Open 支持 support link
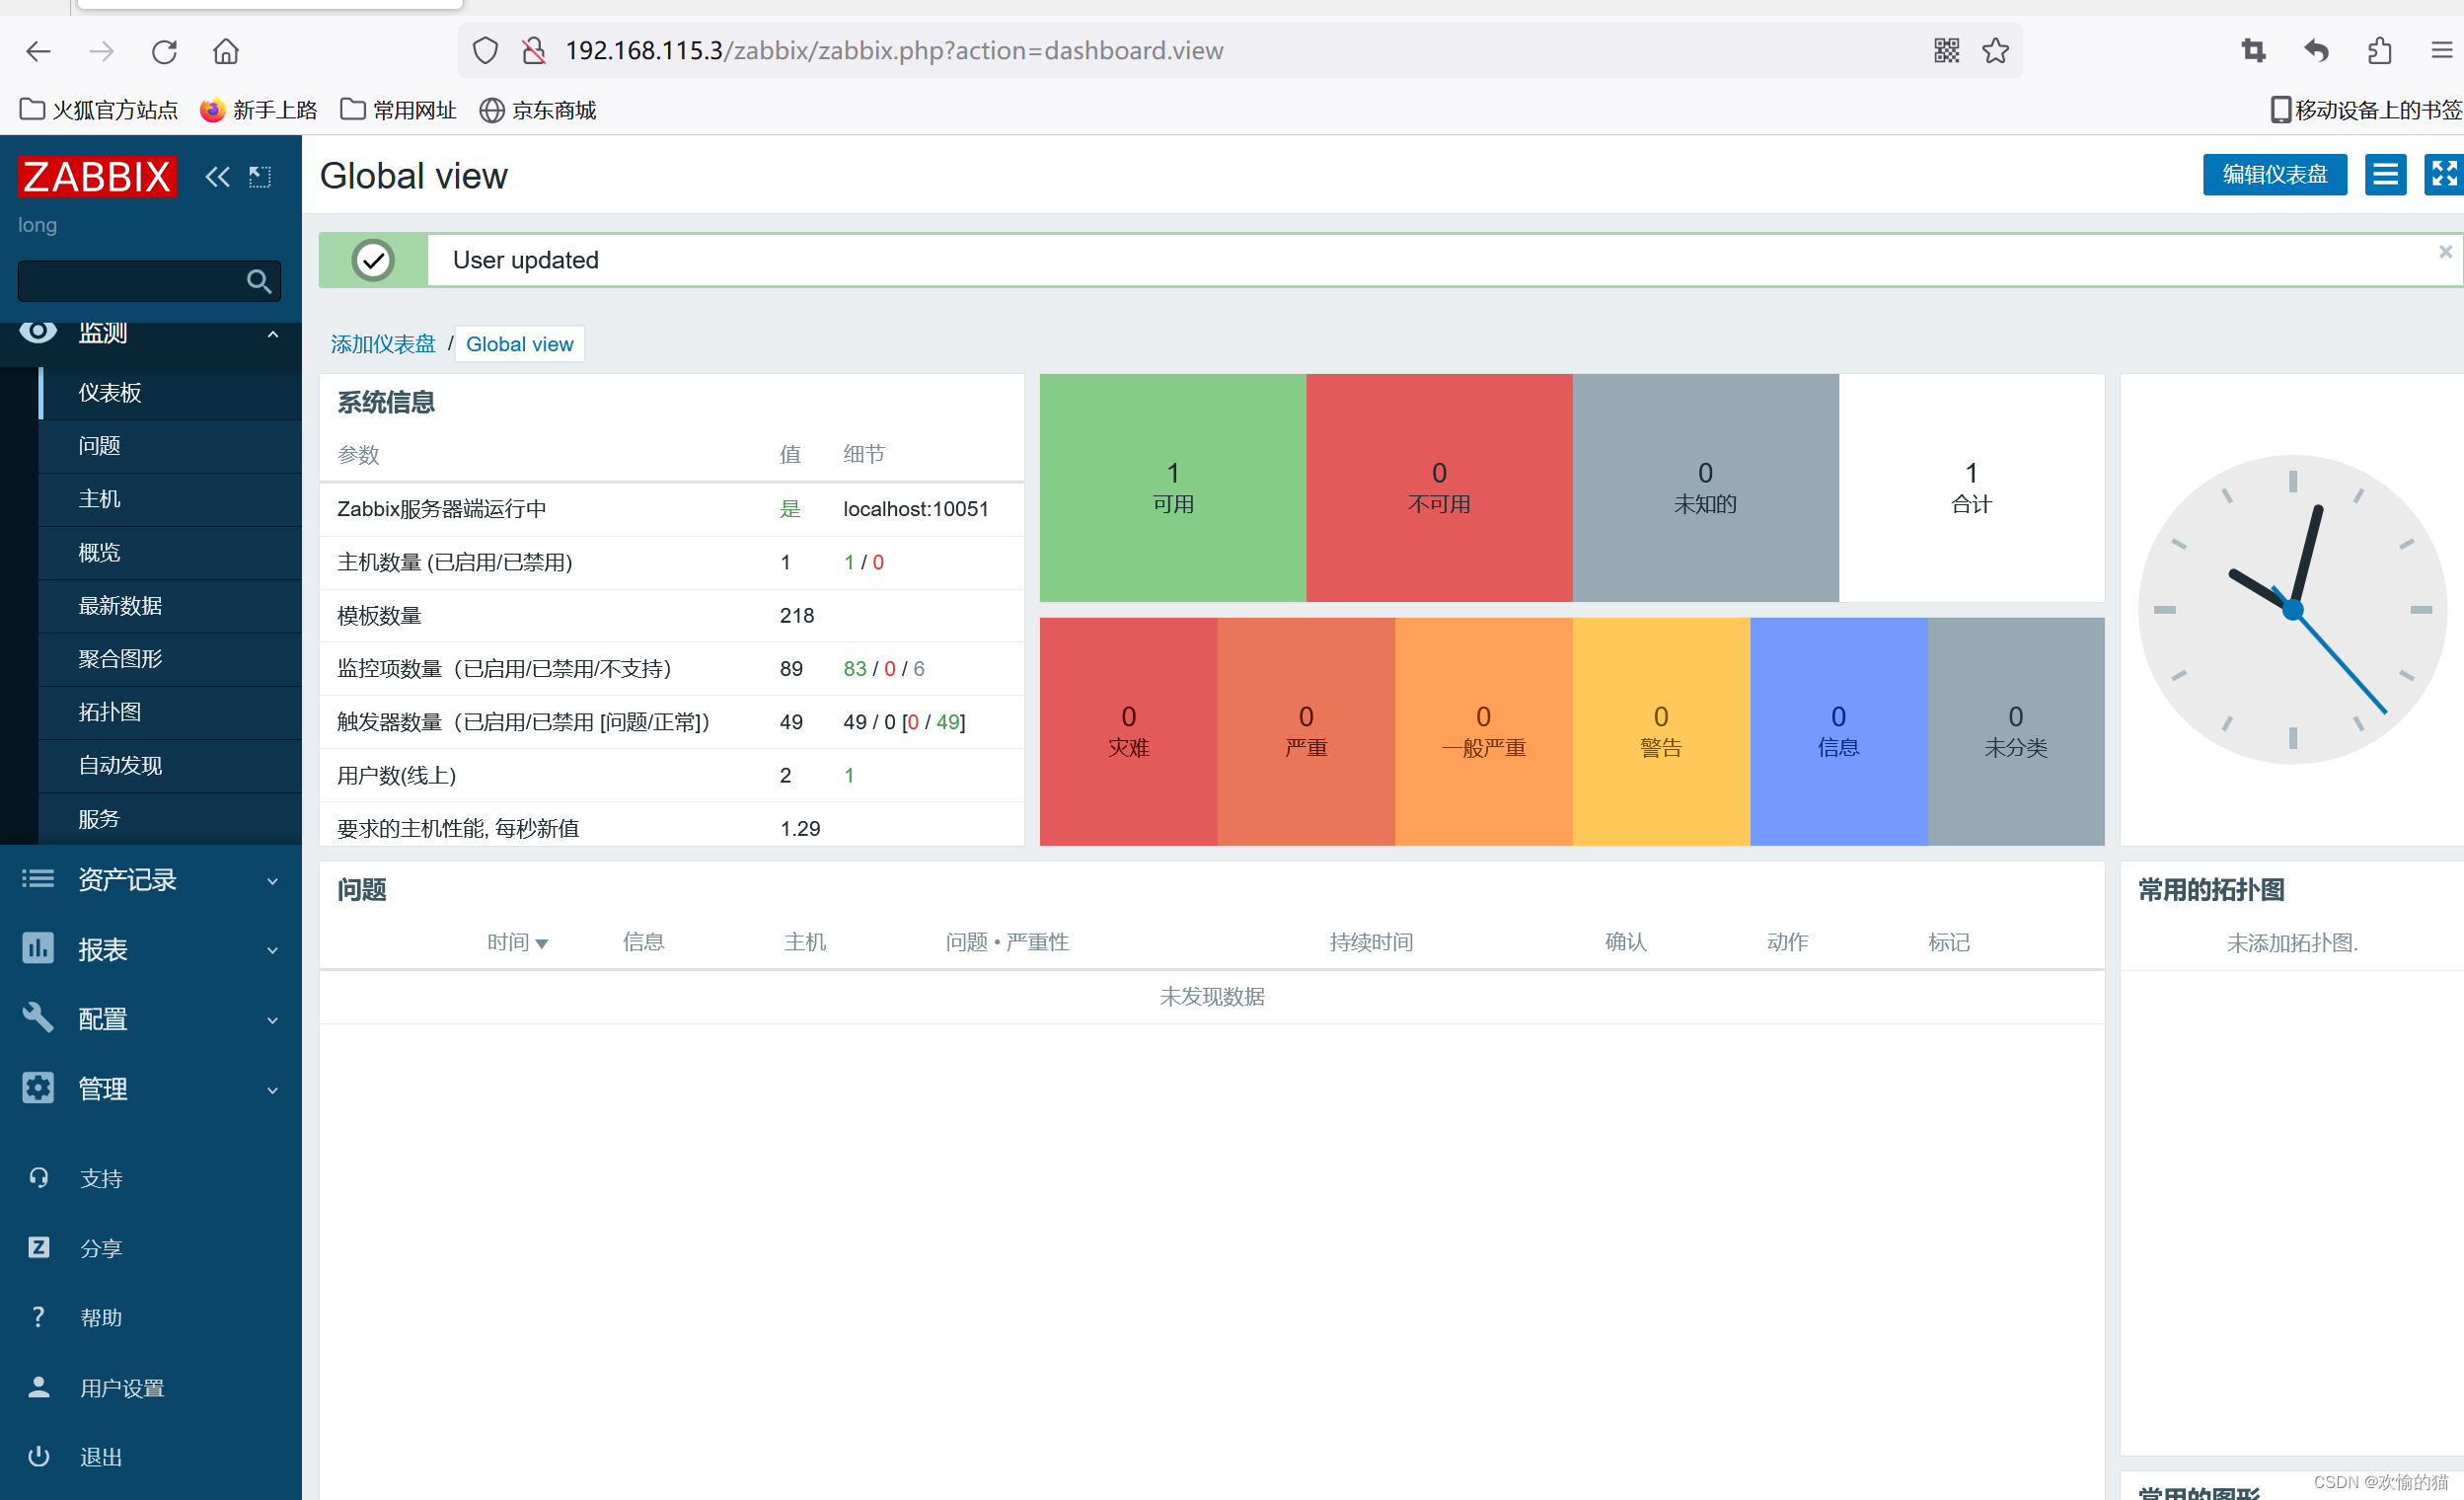 coord(100,1179)
